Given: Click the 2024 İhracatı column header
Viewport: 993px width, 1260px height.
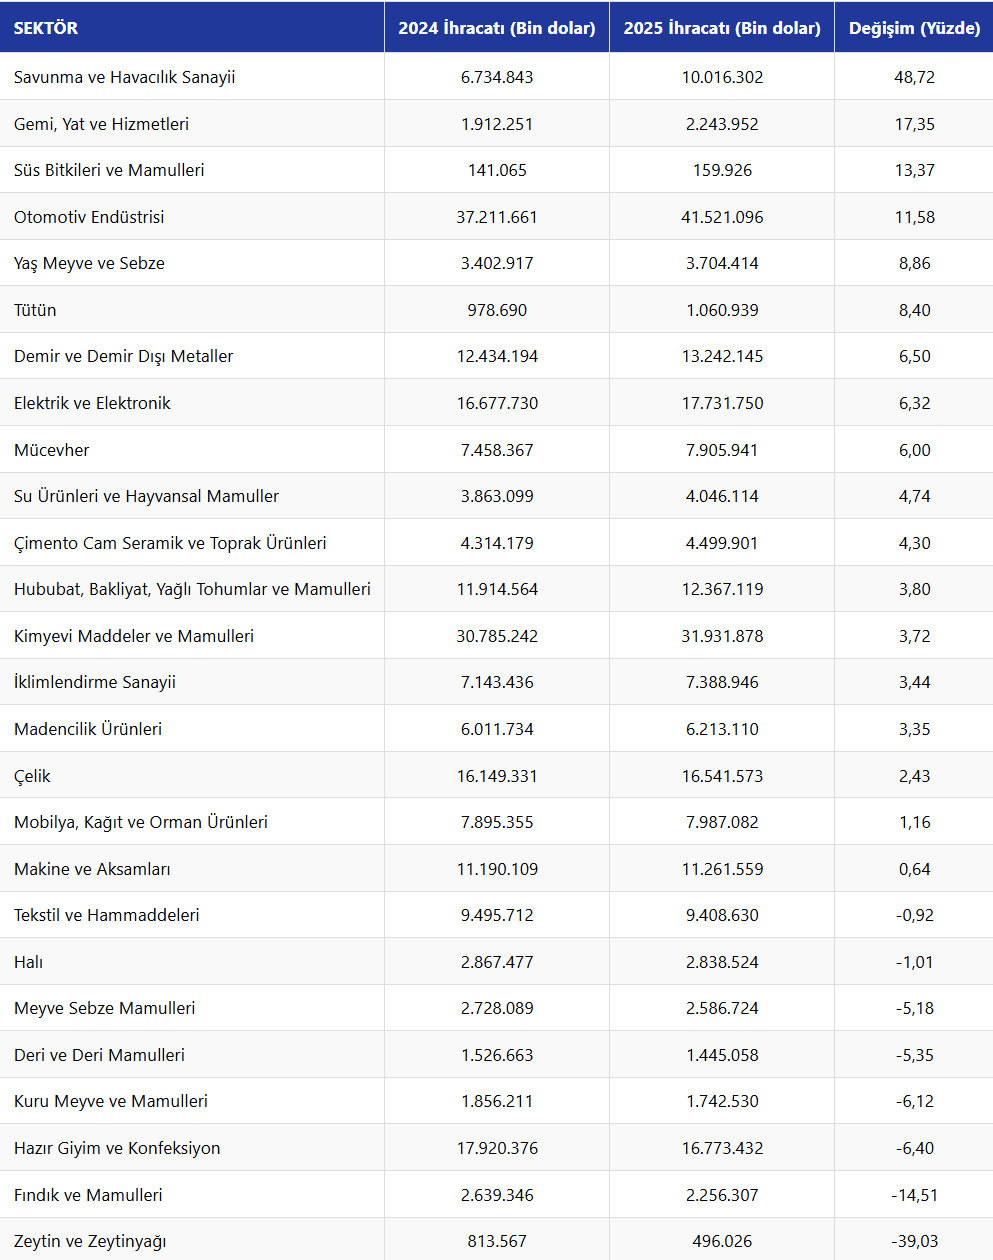Looking at the screenshot, I should (x=497, y=28).
